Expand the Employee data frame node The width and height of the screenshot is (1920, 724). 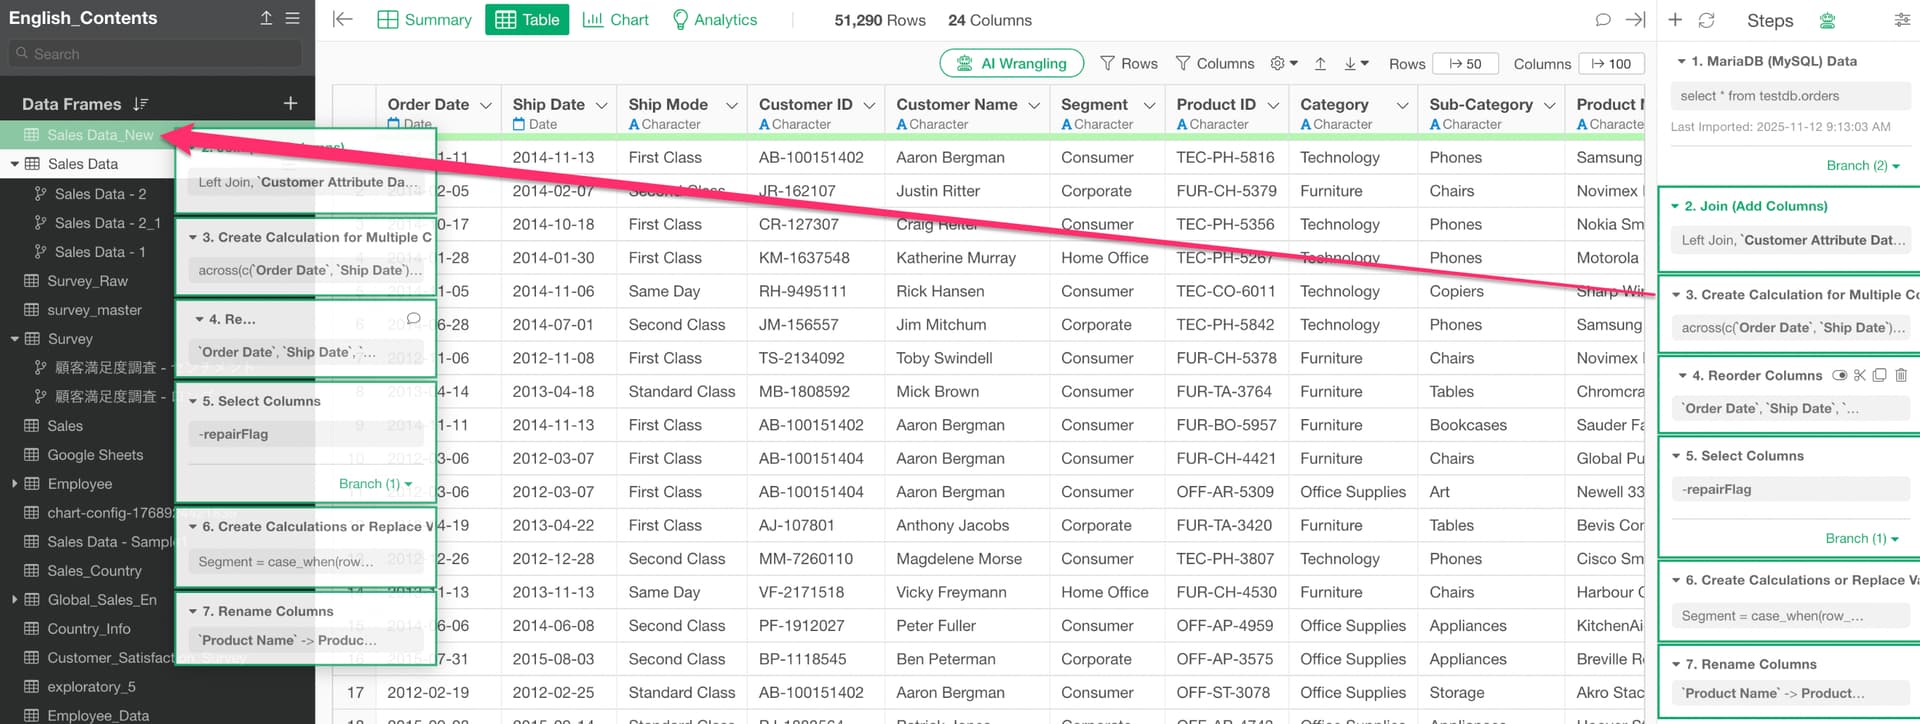pos(15,484)
